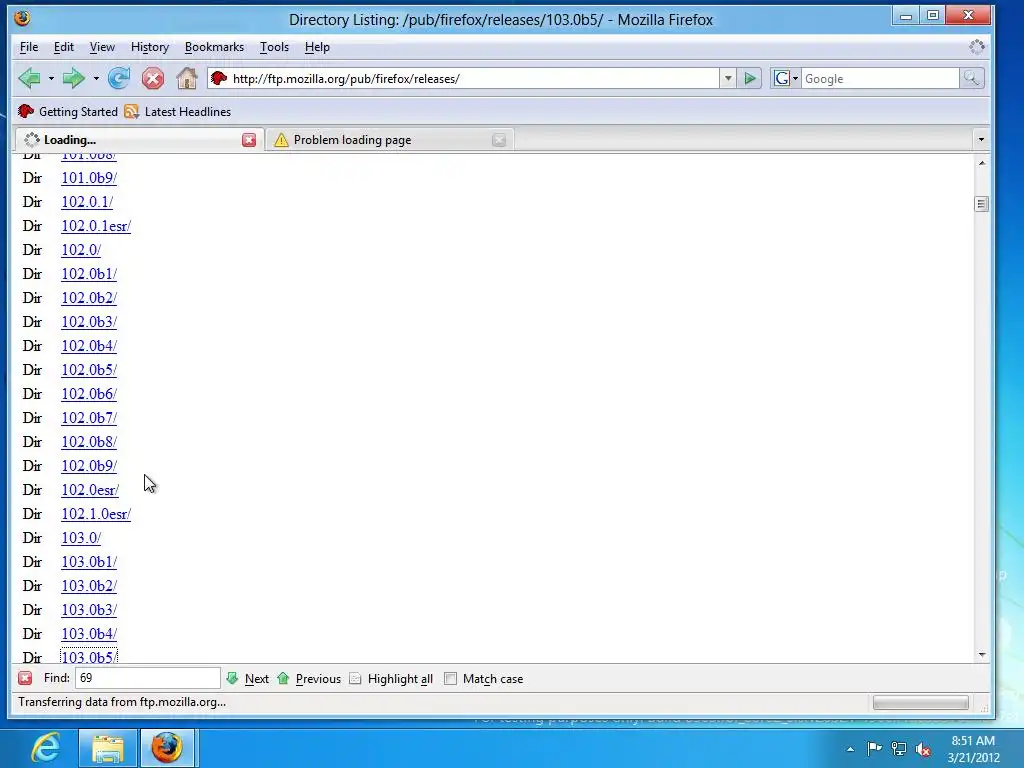This screenshot has height=768, width=1024.
Task: Open the 103.0b1/ directory link
Action: pyautogui.click(x=89, y=562)
